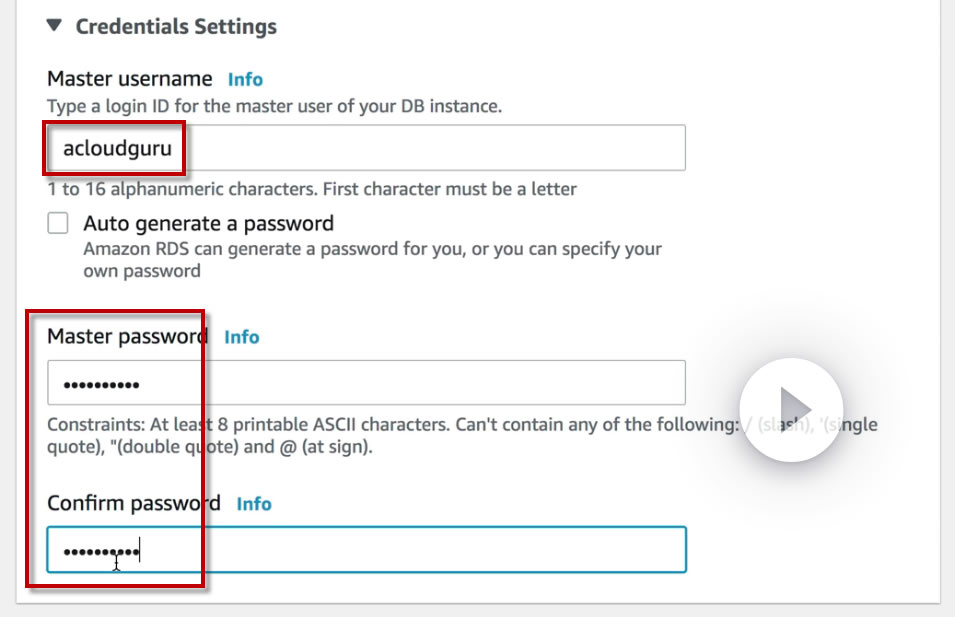Click the 'Master username' field label
Viewport: 955px width, 617px height.
pos(130,79)
